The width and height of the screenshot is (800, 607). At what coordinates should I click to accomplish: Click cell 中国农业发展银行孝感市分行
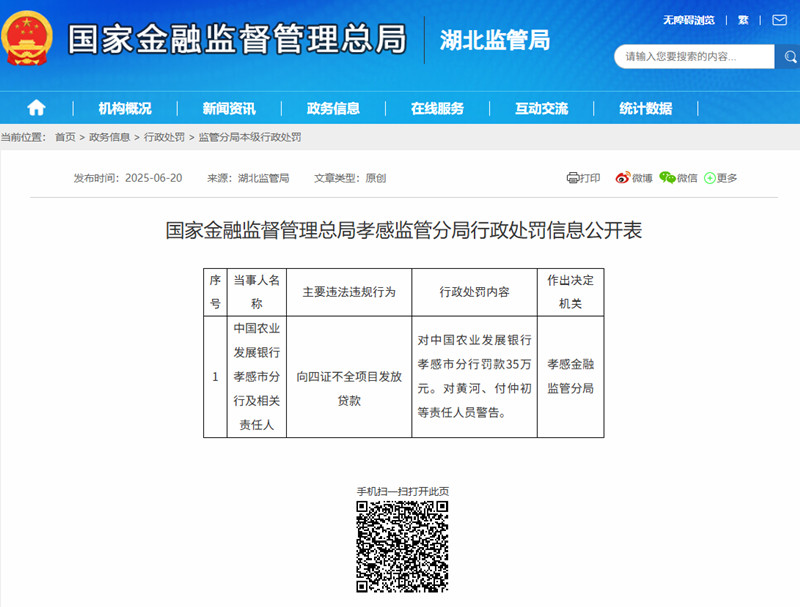pyautogui.click(x=257, y=377)
